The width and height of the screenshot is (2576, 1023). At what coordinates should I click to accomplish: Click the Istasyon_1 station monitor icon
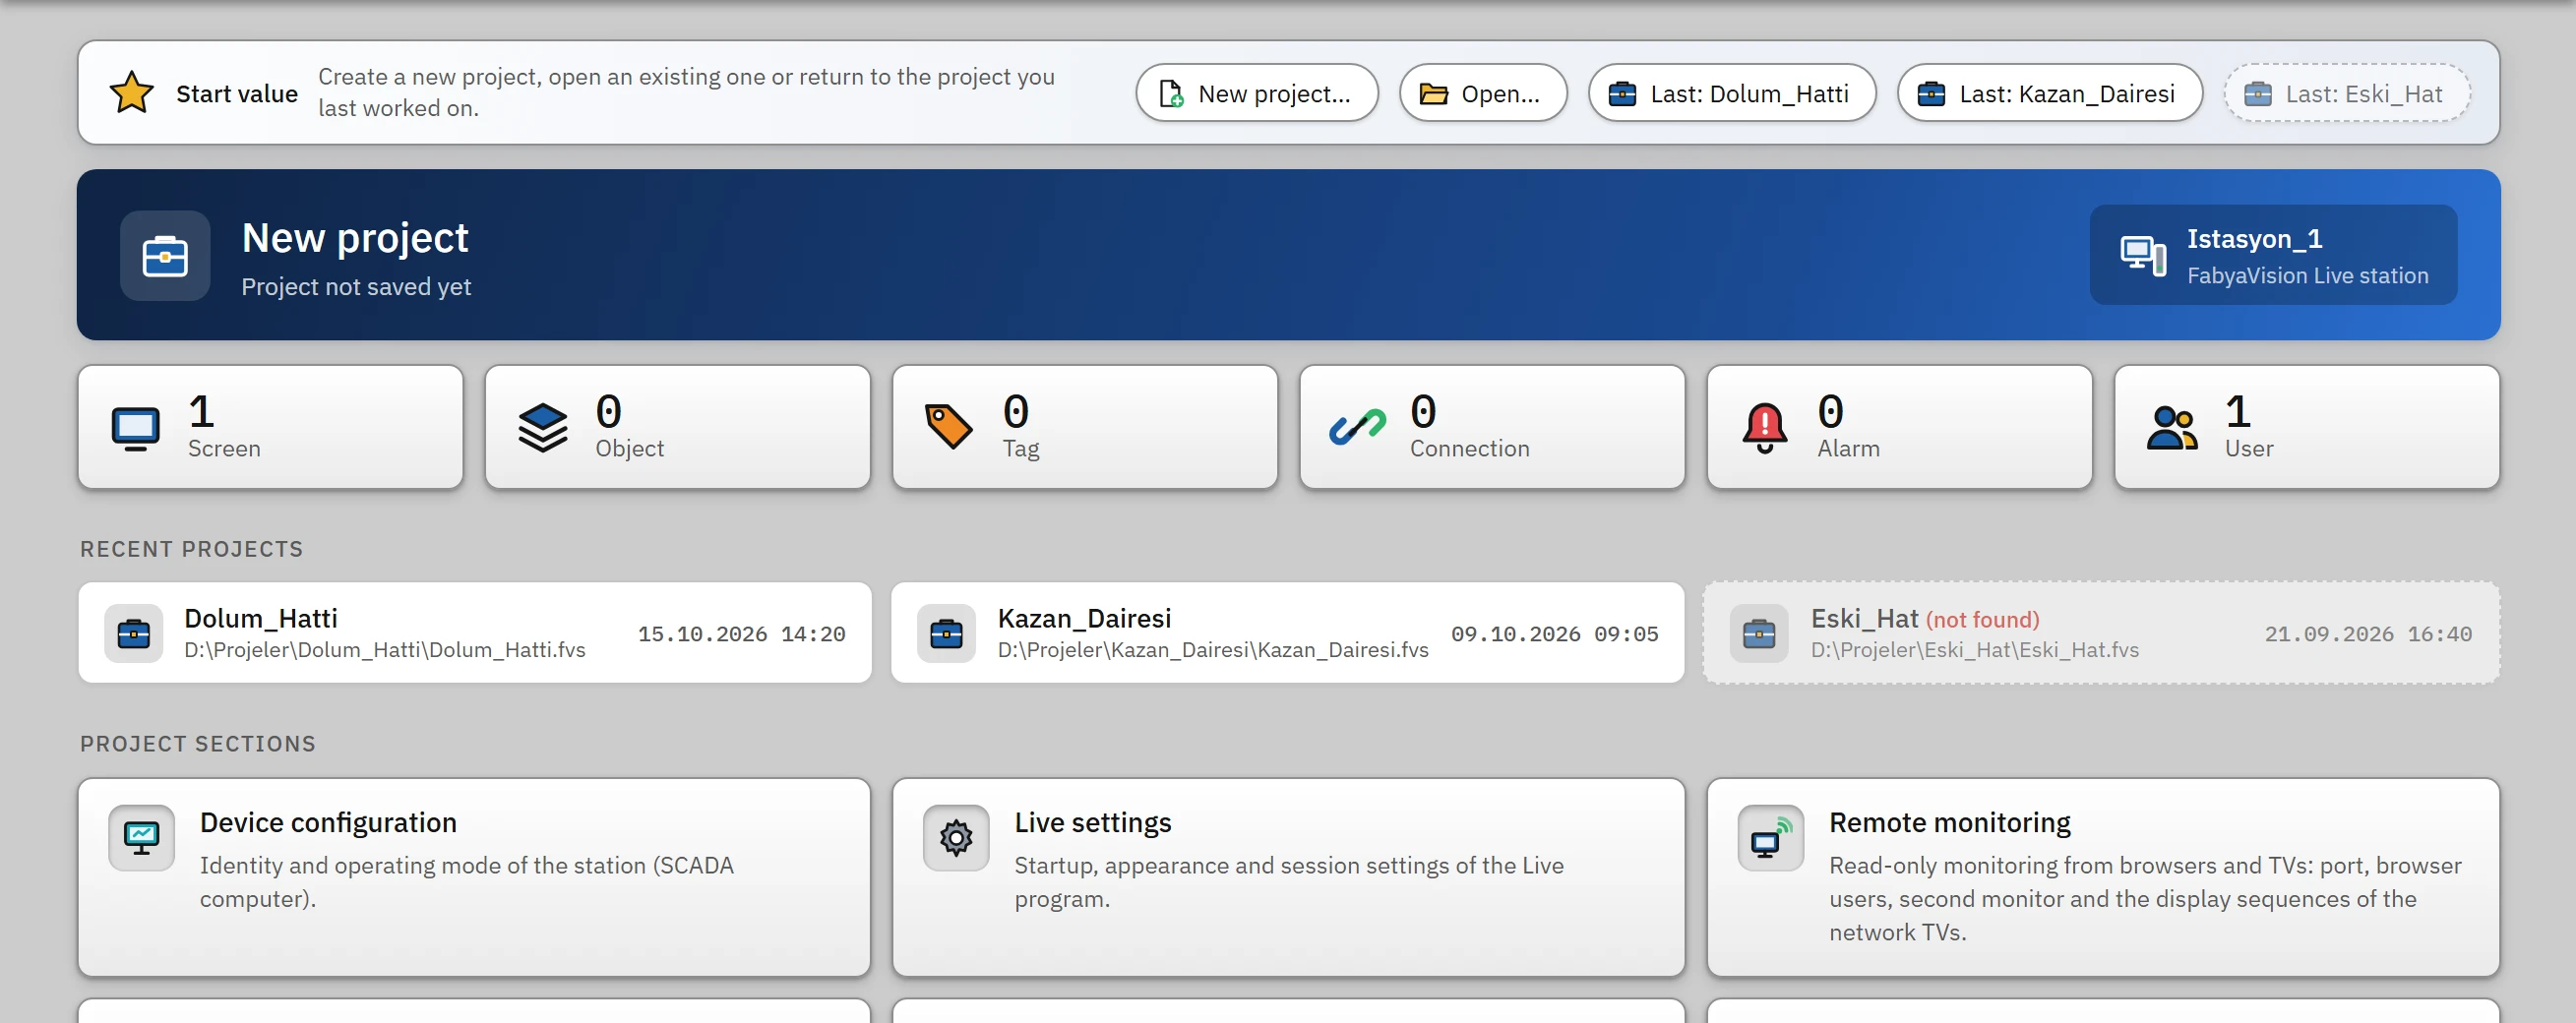(x=2143, y=256)
